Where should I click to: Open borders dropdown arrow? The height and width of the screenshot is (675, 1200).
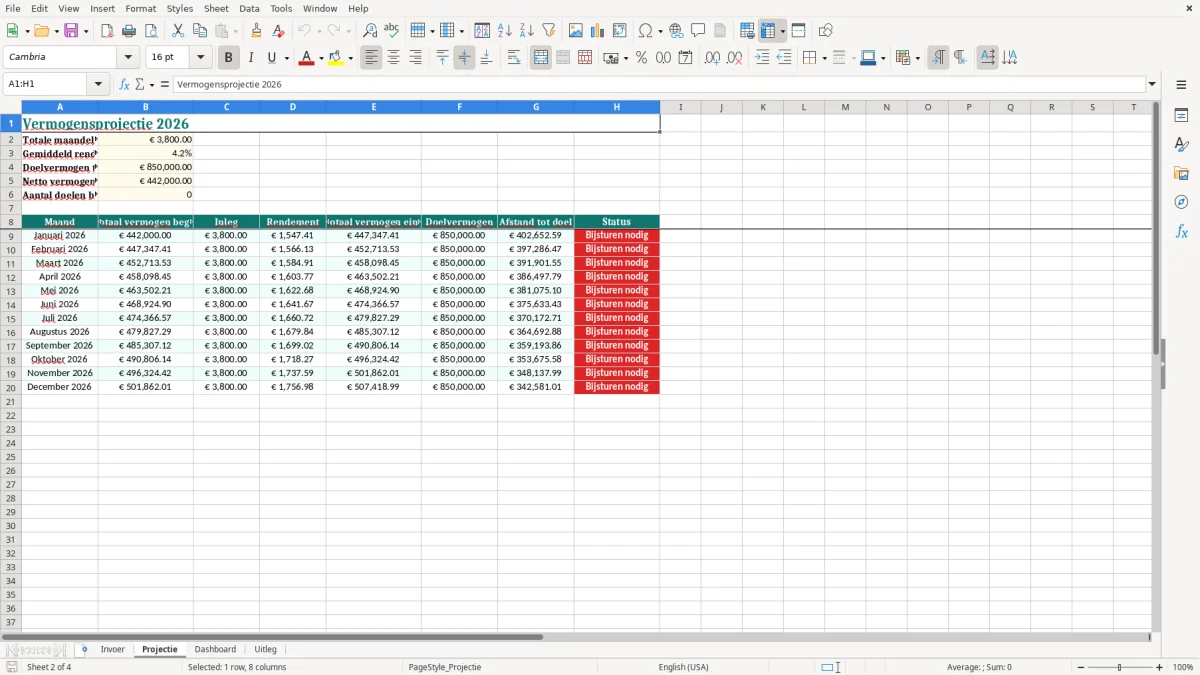pos(824,58)
